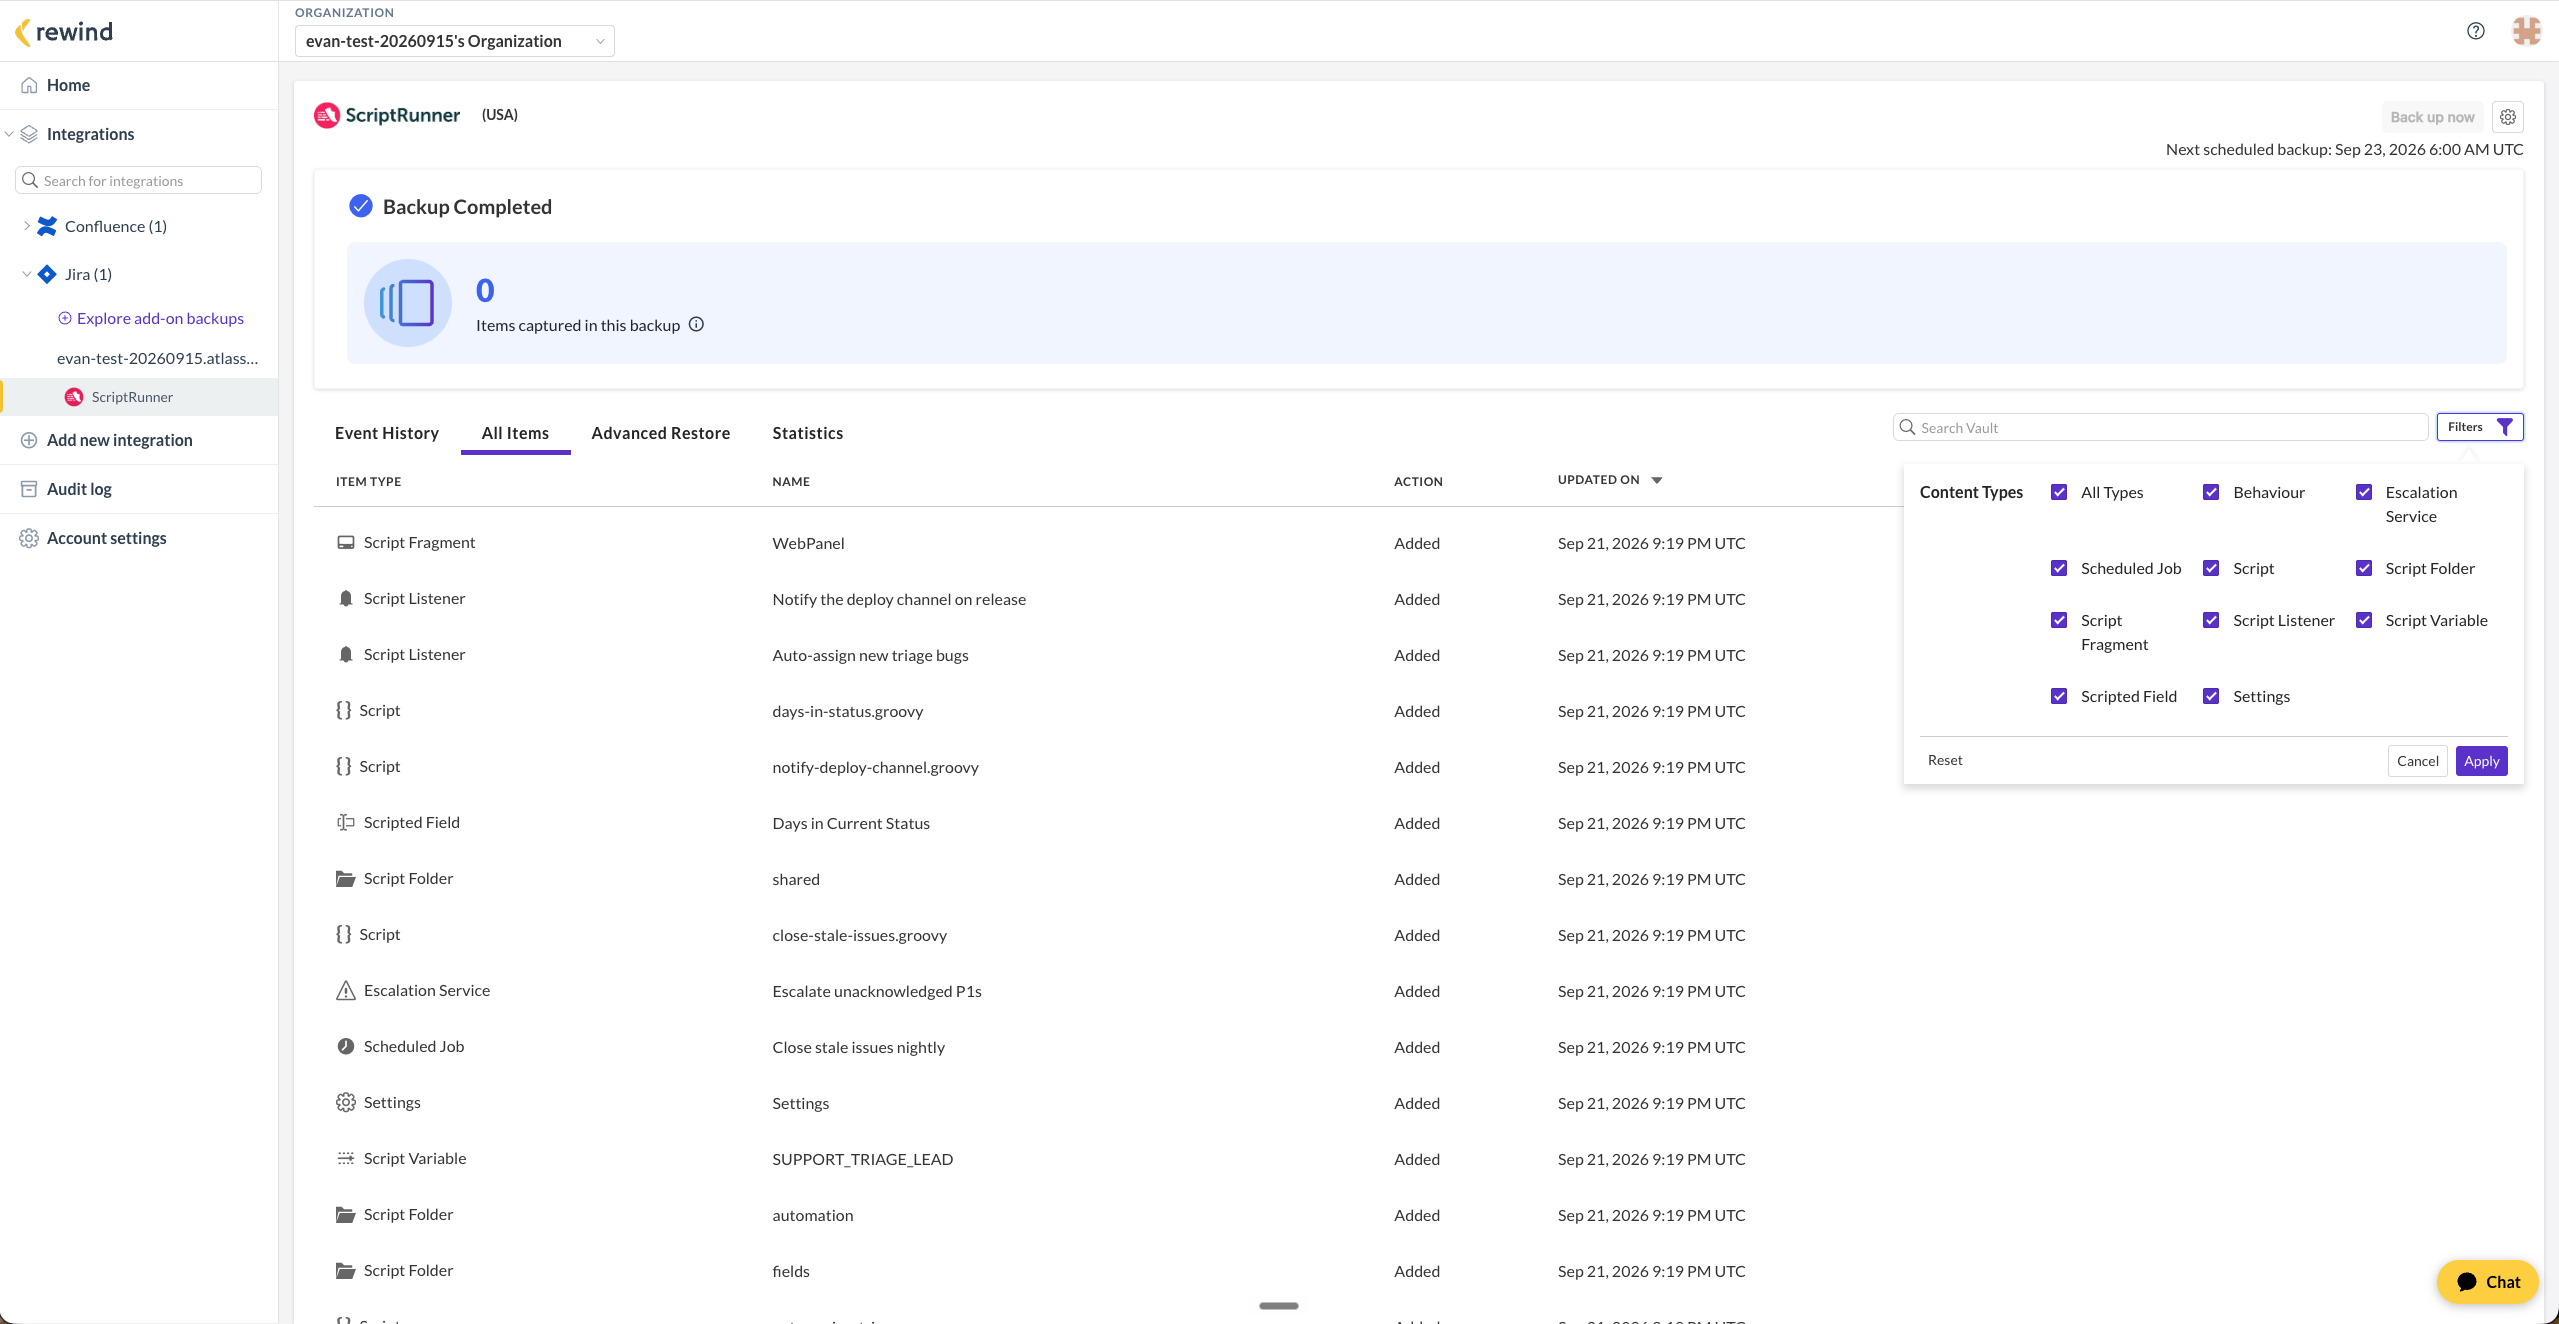Image resolution: width=2559 pixels, height=1324 pixels.
Task: Open ScriptRunner settings gear icon
Action: [2507, 117]
